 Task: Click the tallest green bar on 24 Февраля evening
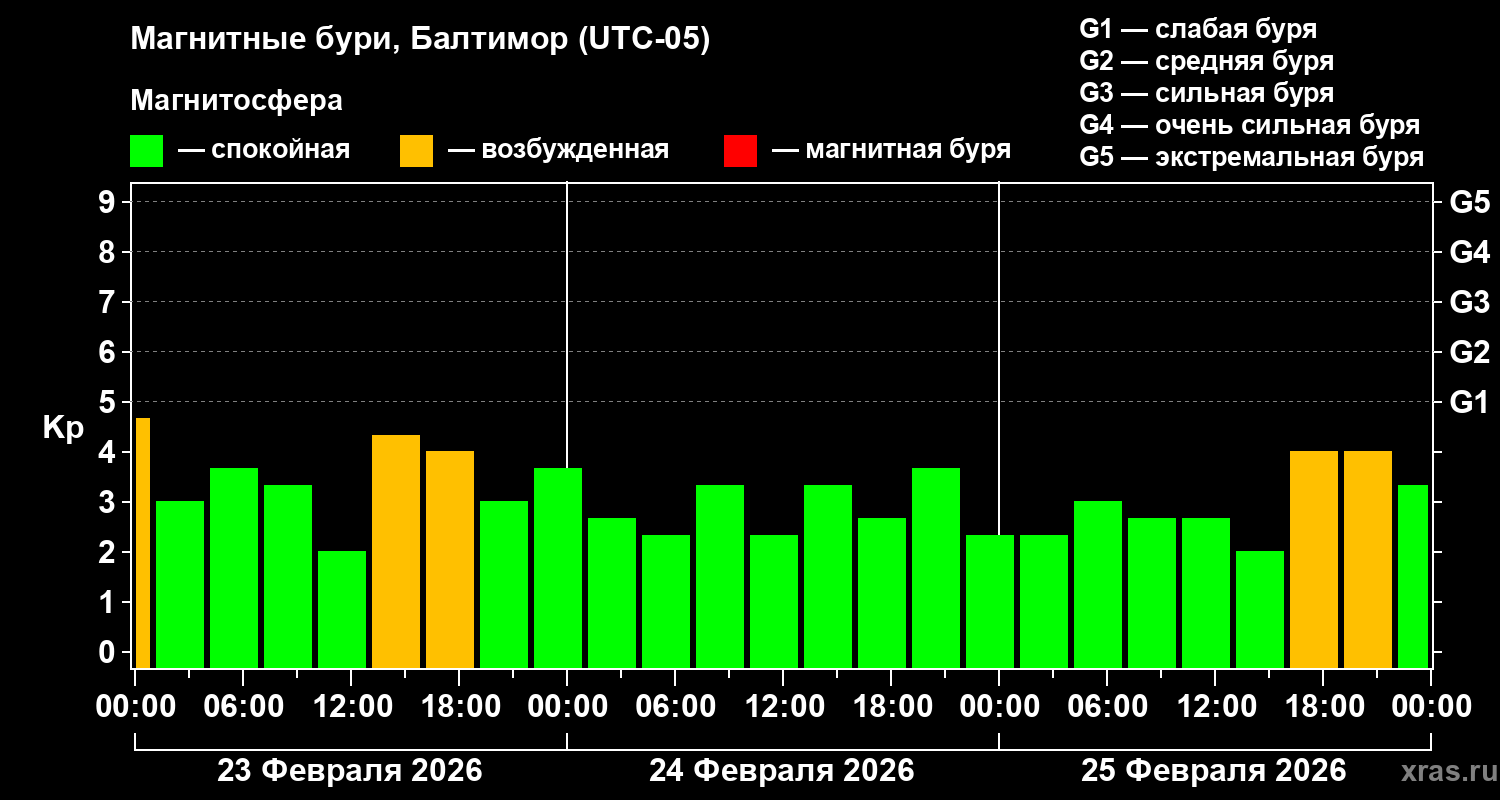click(x=936, y=568)
